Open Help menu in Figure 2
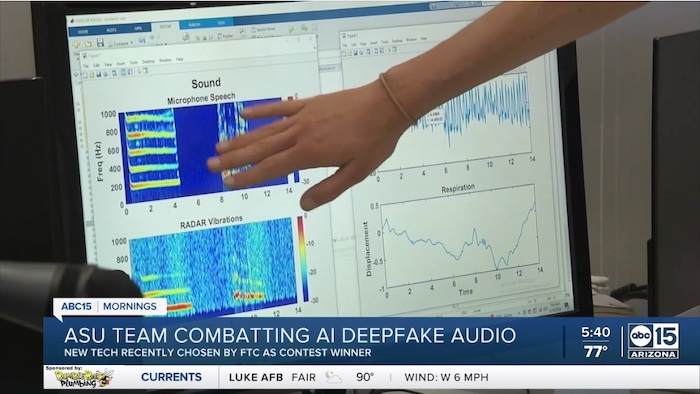The width and height of the screenshot is (700, 394). [x=424, y=38]
